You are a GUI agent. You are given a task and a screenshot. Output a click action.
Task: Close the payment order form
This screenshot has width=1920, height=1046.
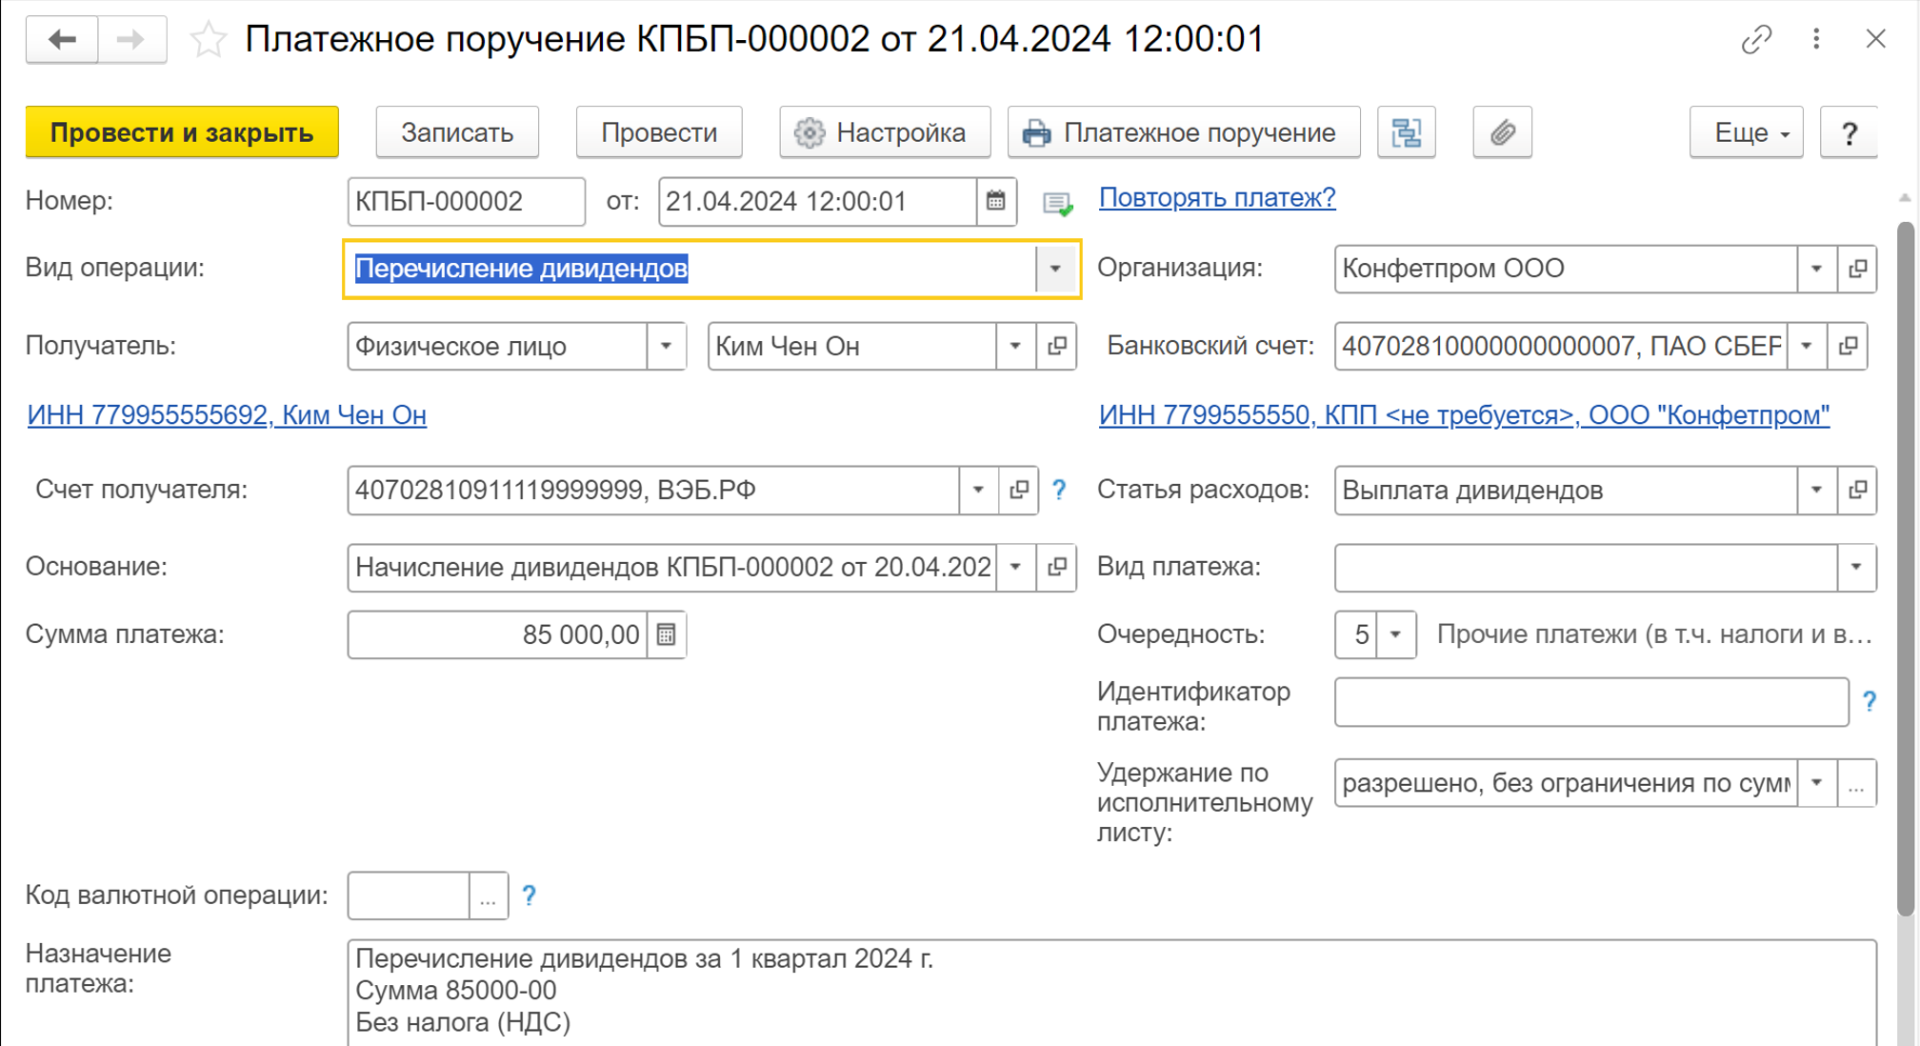coord(1875,40)
